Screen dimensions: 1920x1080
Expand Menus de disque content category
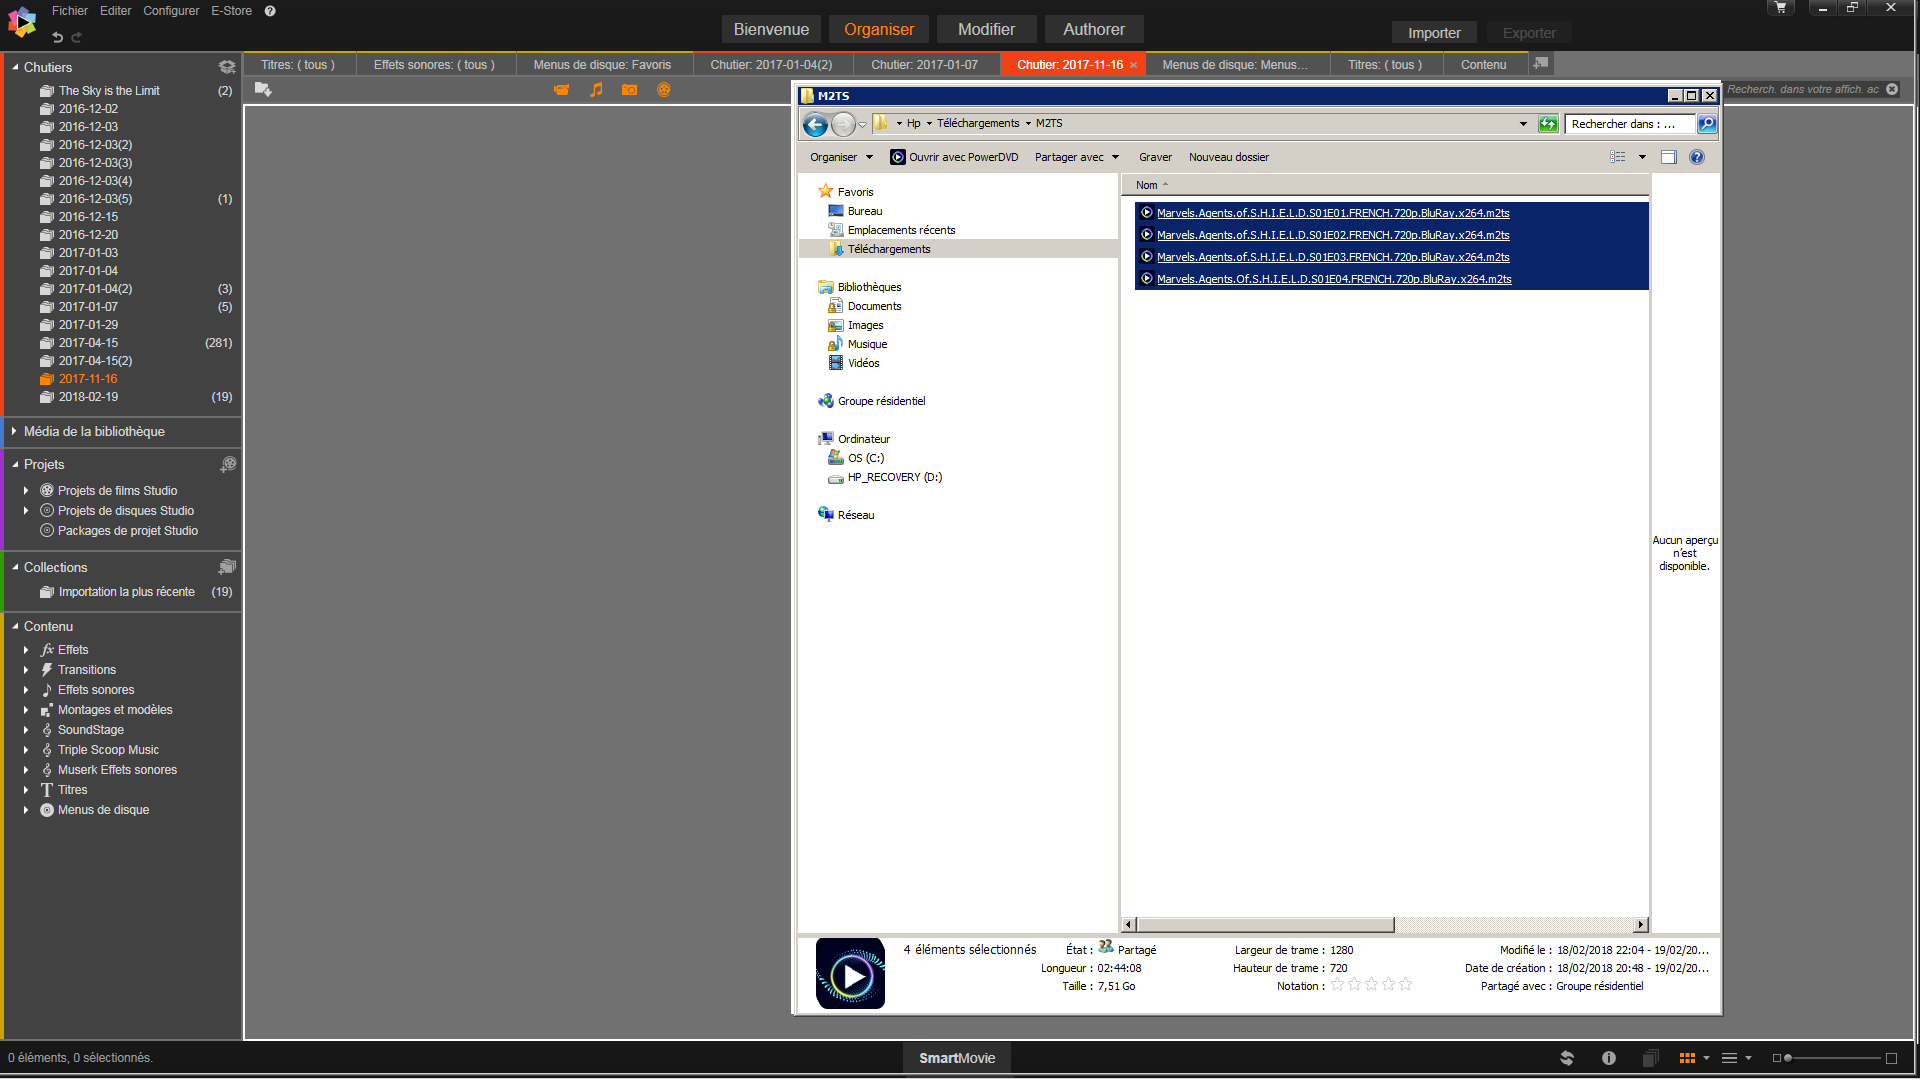click(26, 810)
